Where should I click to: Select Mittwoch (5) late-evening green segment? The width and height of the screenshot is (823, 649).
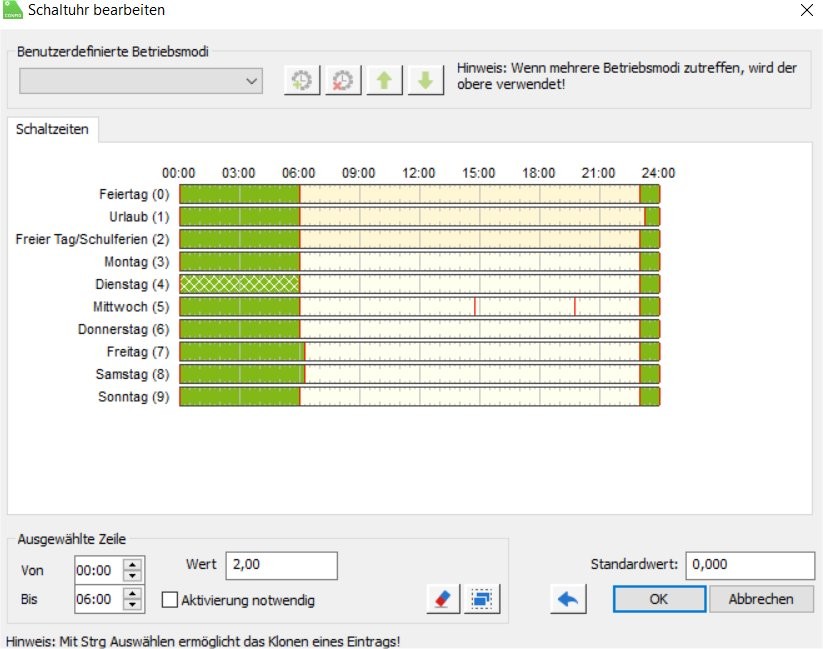650,307
